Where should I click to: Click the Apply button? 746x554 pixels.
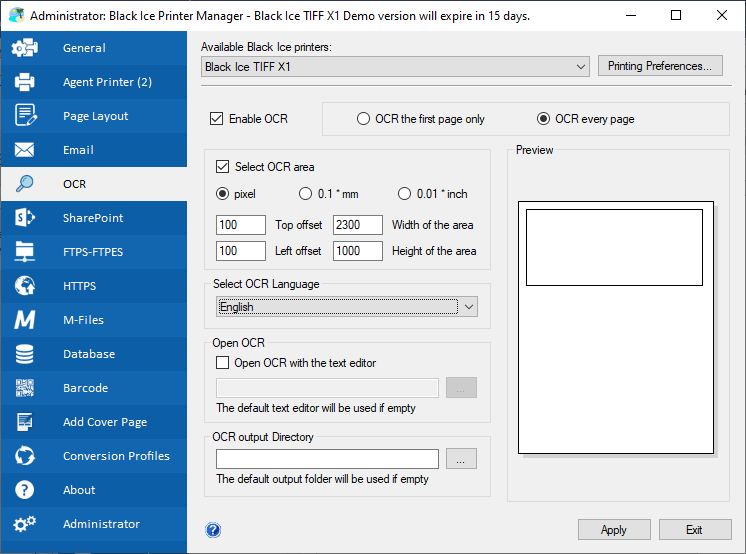(x=614, y=530)
